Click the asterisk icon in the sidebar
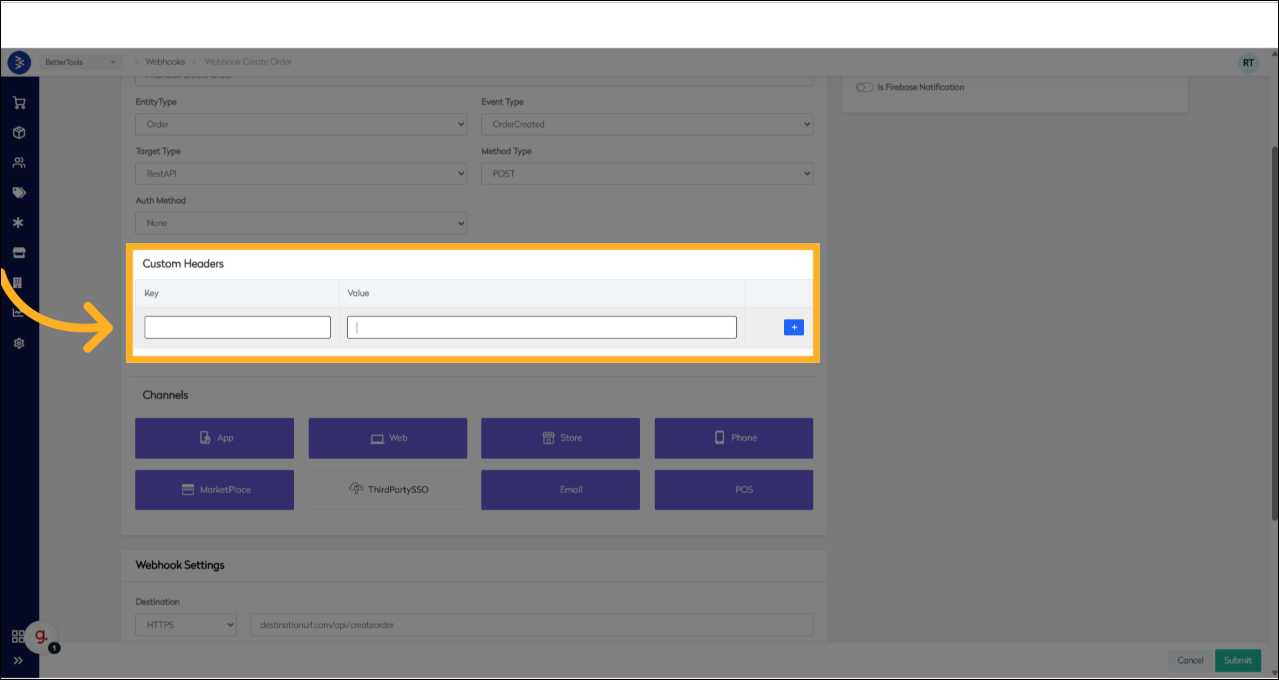 18,222
